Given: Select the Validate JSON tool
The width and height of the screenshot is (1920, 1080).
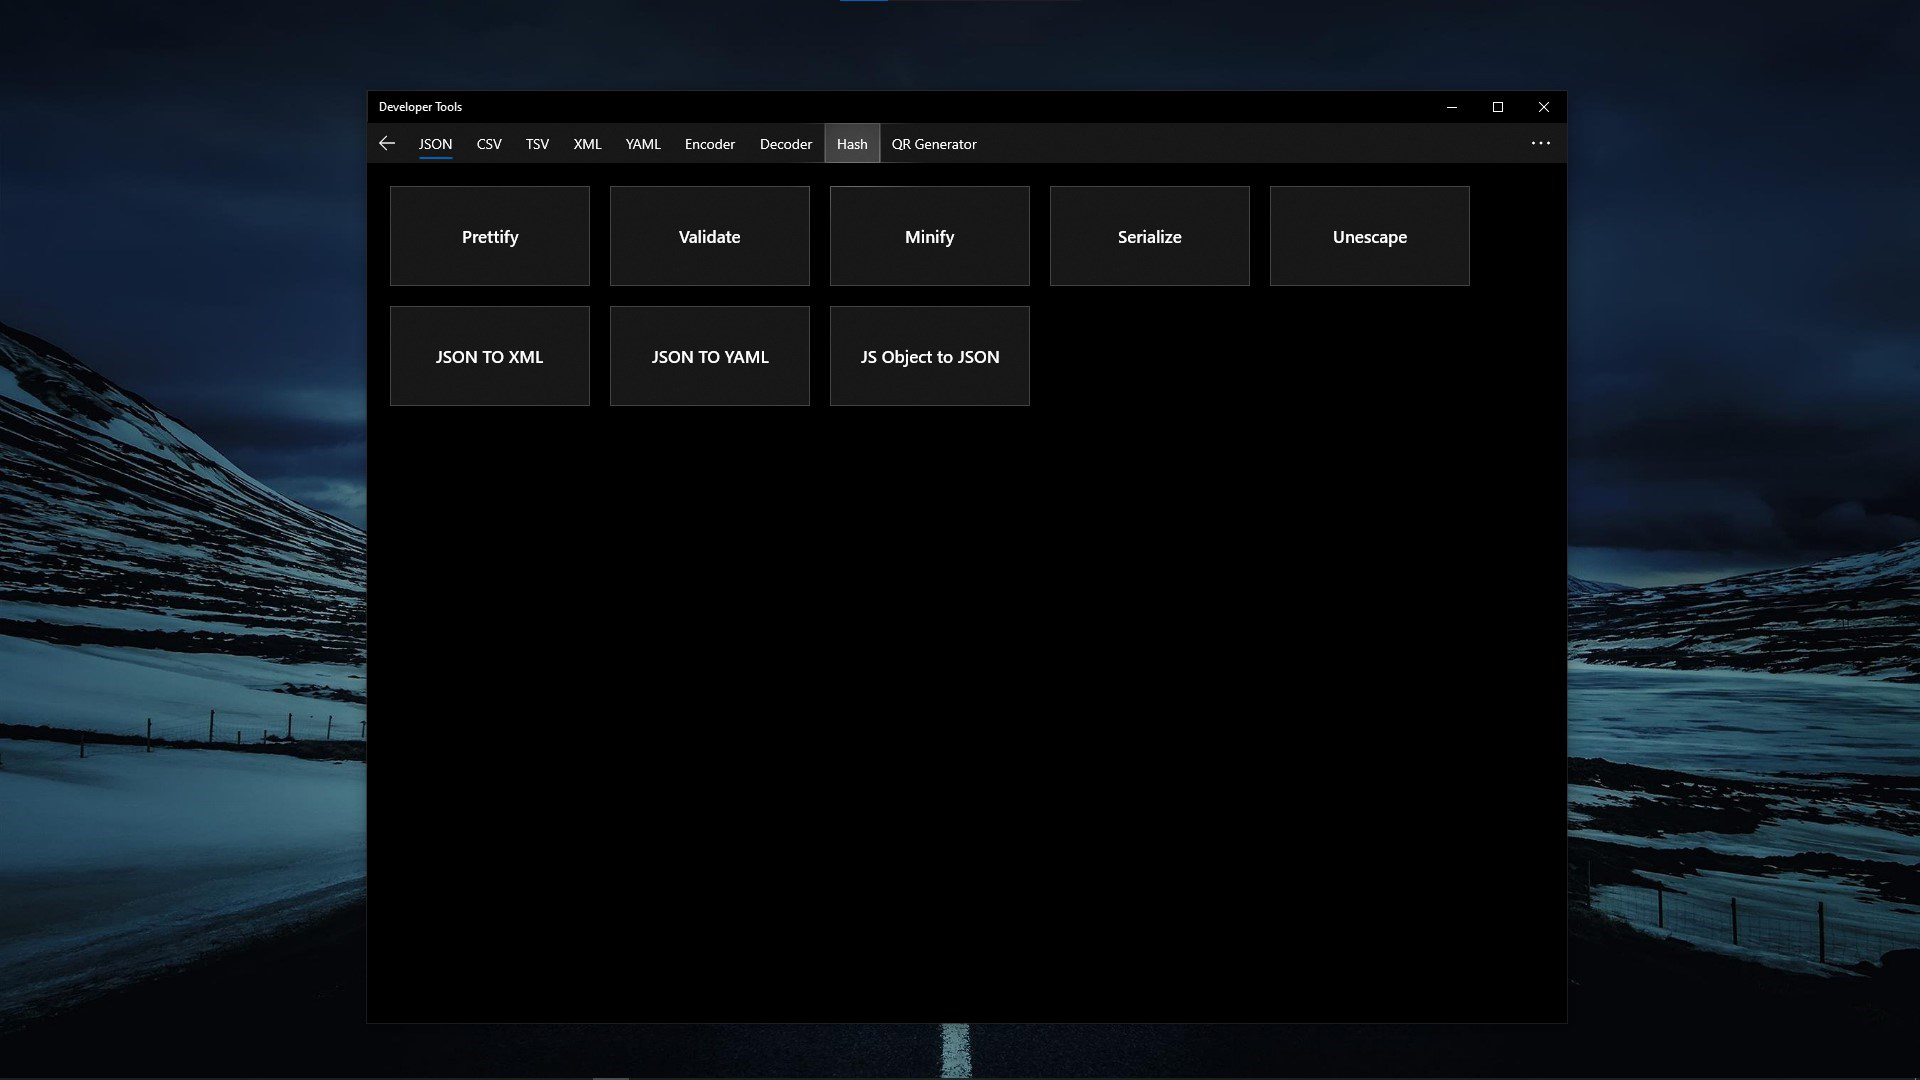Looking at the screenshot, I should click(x=709, y=236).
